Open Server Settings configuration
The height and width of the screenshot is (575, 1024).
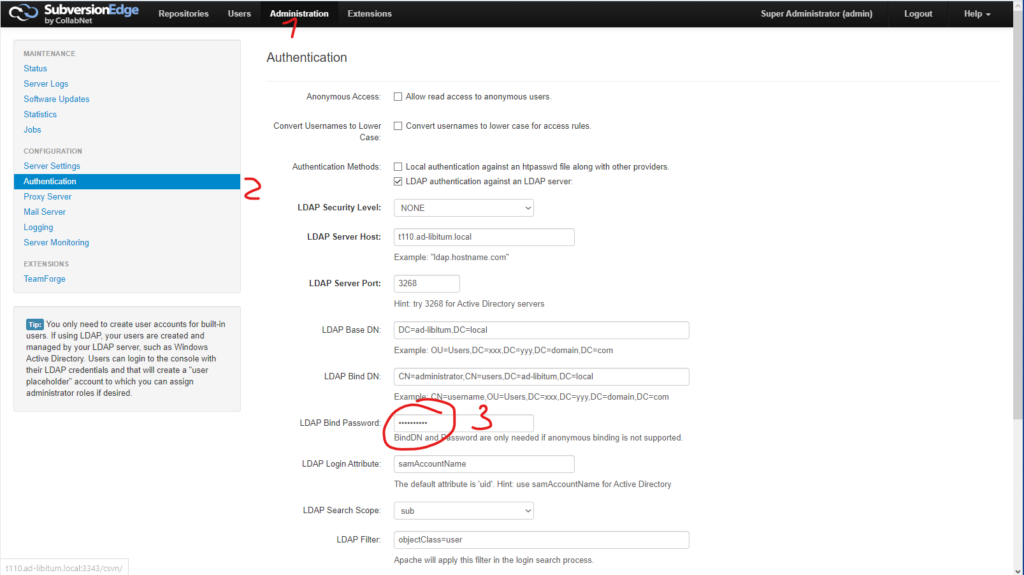[52, 166]
